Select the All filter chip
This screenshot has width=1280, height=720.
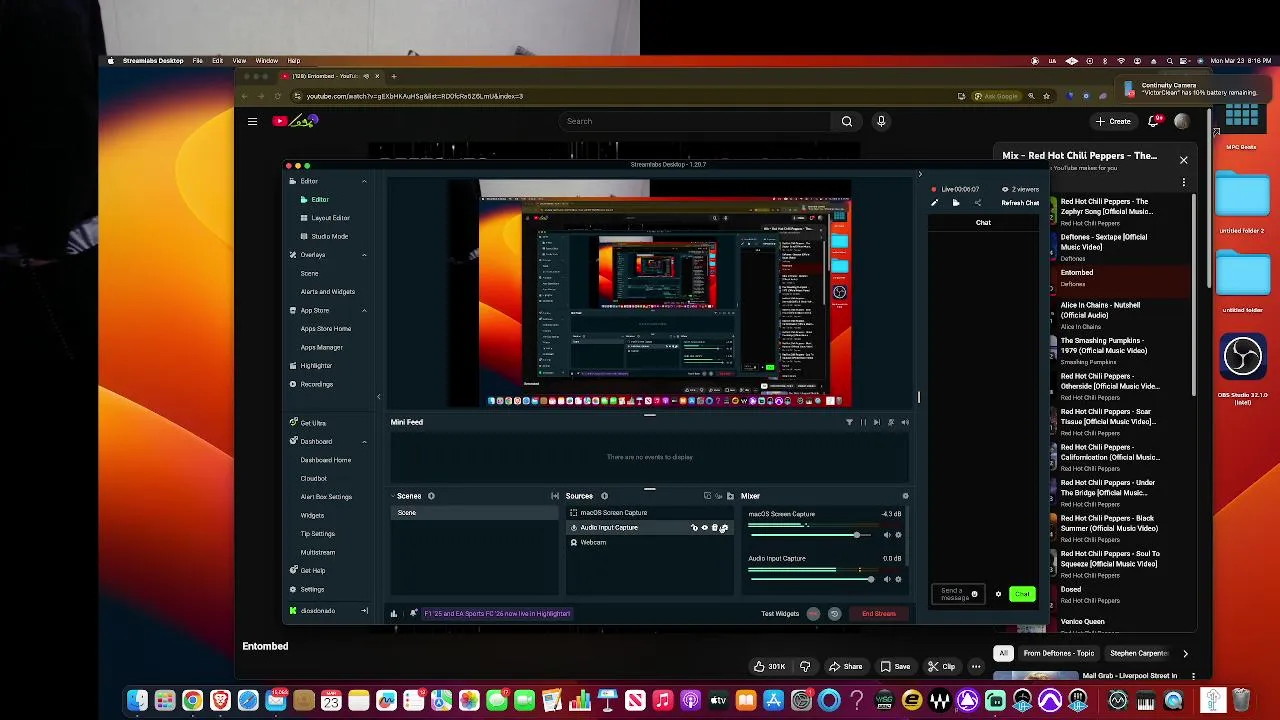(1003, 653)
